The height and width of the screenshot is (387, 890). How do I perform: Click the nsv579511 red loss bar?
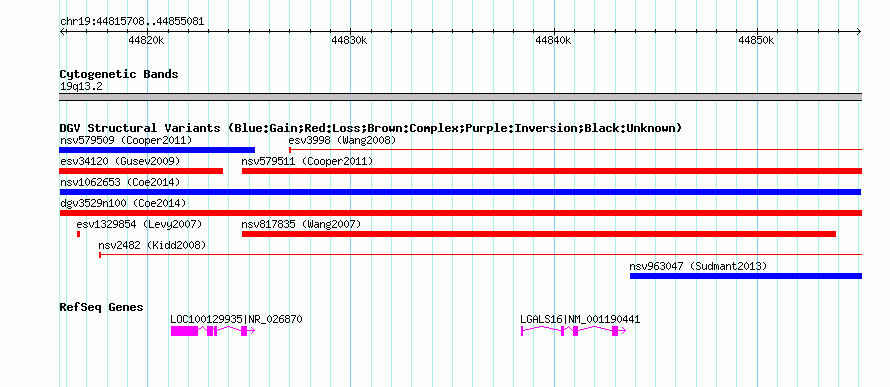[x=552, y=171]
